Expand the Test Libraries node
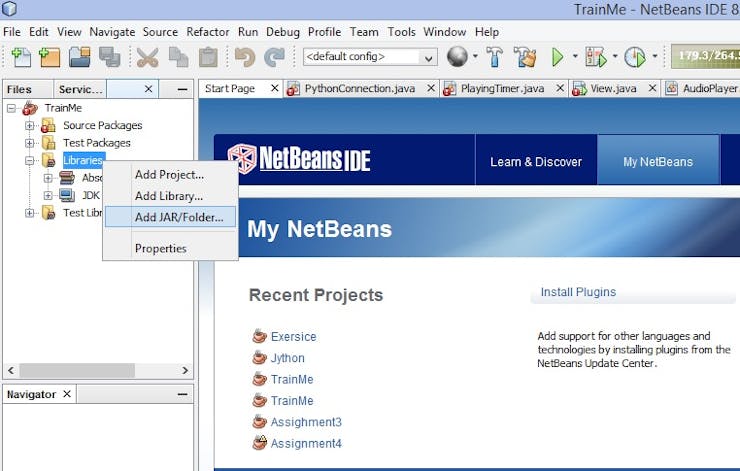This screenshot has height=471, width=740. tap(29, 213)
